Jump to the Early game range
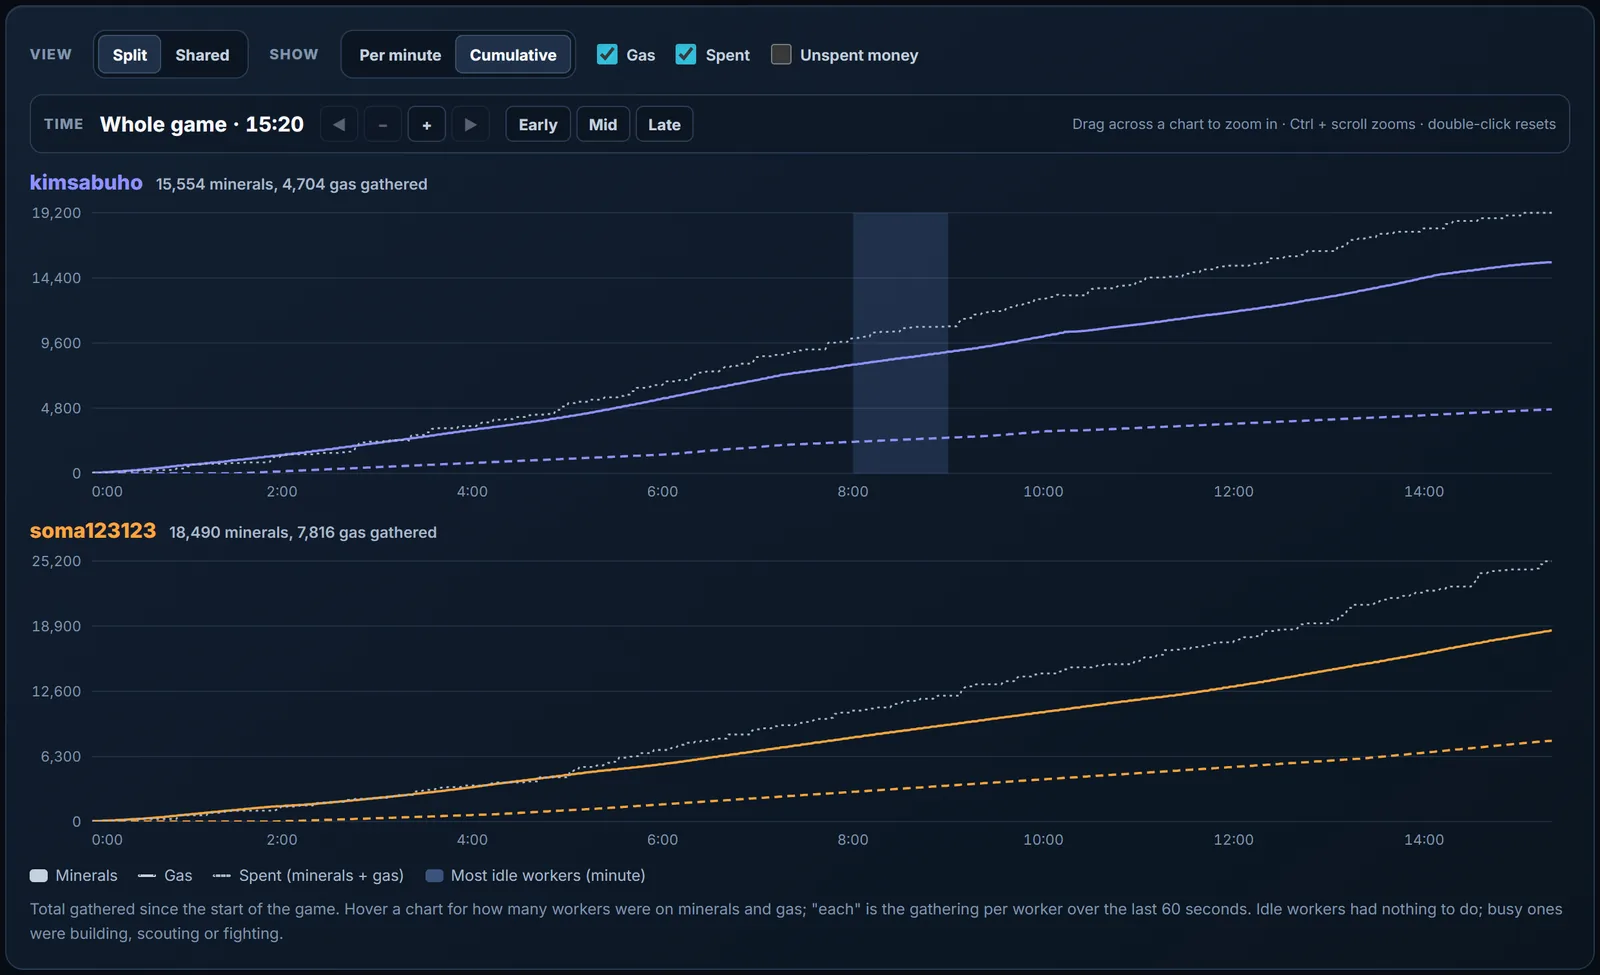 (x=538, y=125)
